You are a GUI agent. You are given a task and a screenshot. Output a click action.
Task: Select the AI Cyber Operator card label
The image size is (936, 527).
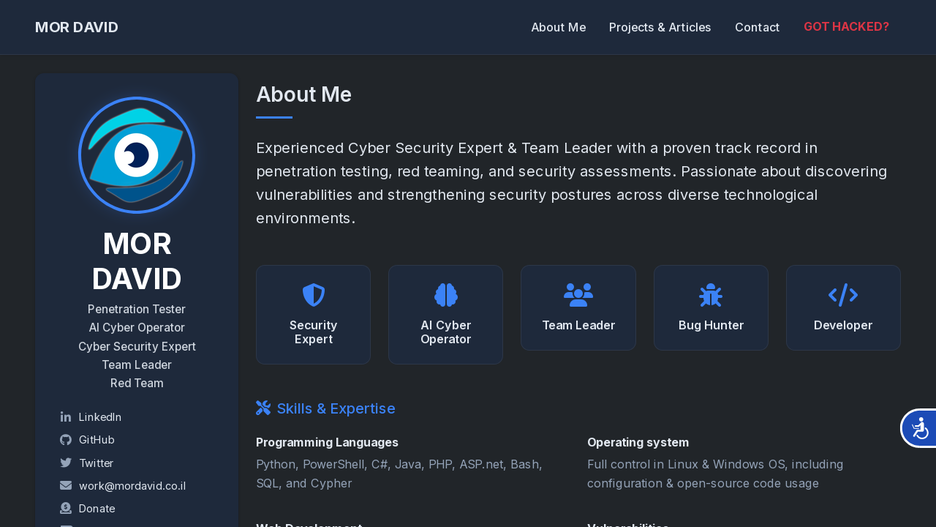pos(446,332)
